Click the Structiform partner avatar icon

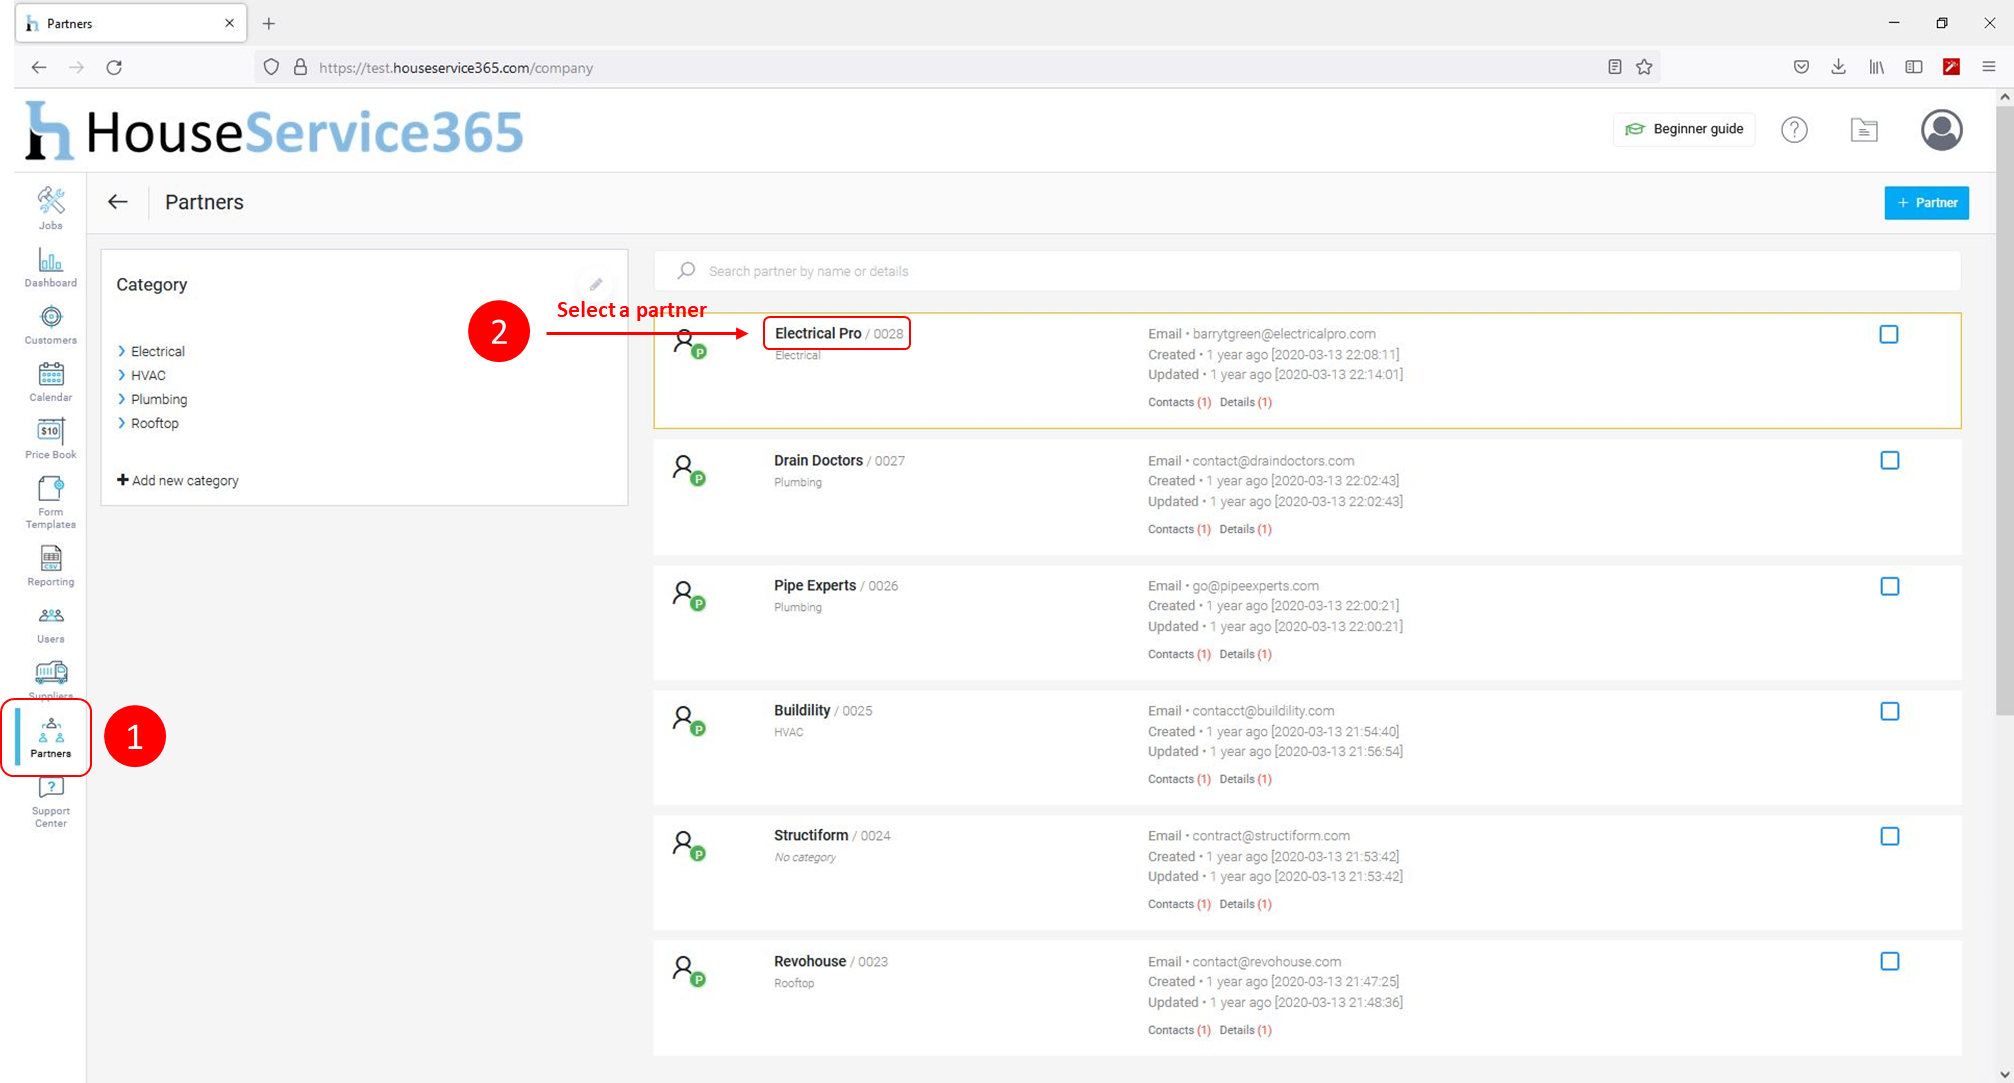pos(688,845)
